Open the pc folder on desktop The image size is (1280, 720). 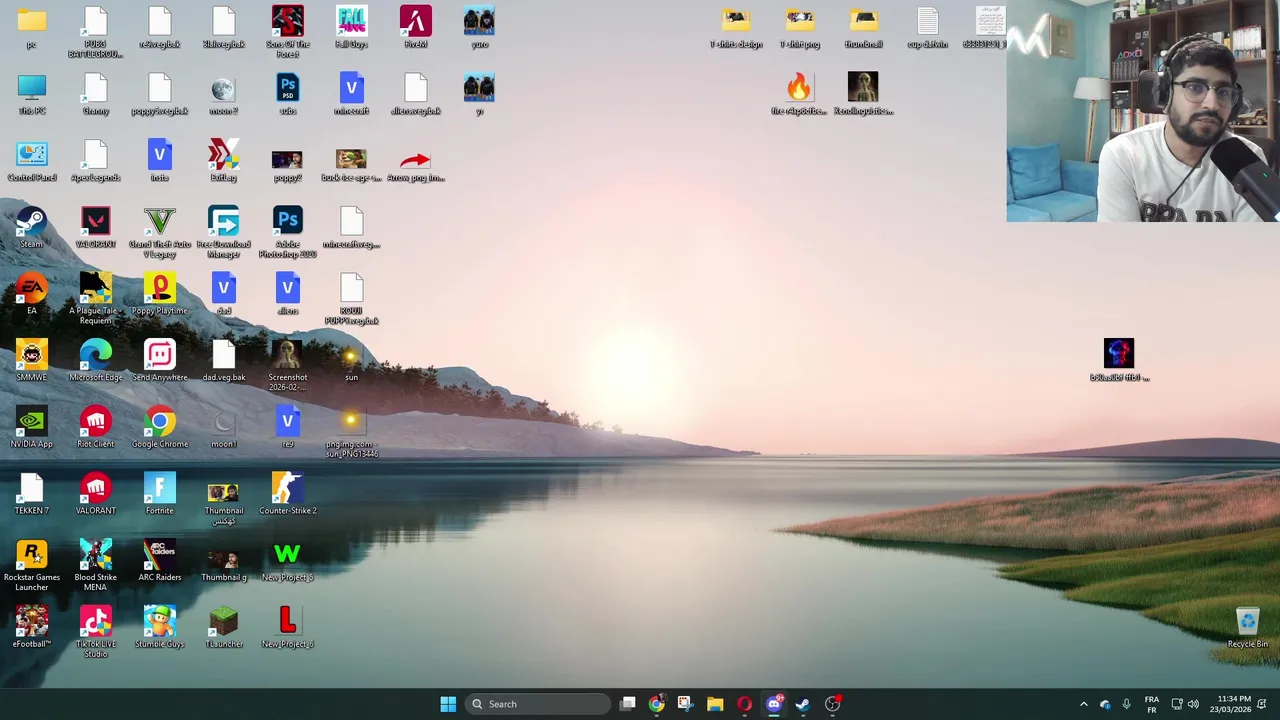[x=31, y=28]
